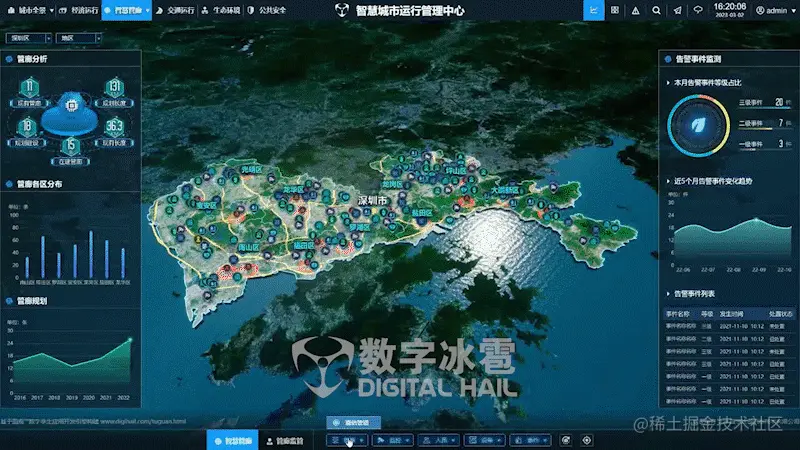Image resolution: width=800 pixels, height=450 pixels.
Task: Collapse the 本月告警事件等级占比 section
Action: click(668, 83)
